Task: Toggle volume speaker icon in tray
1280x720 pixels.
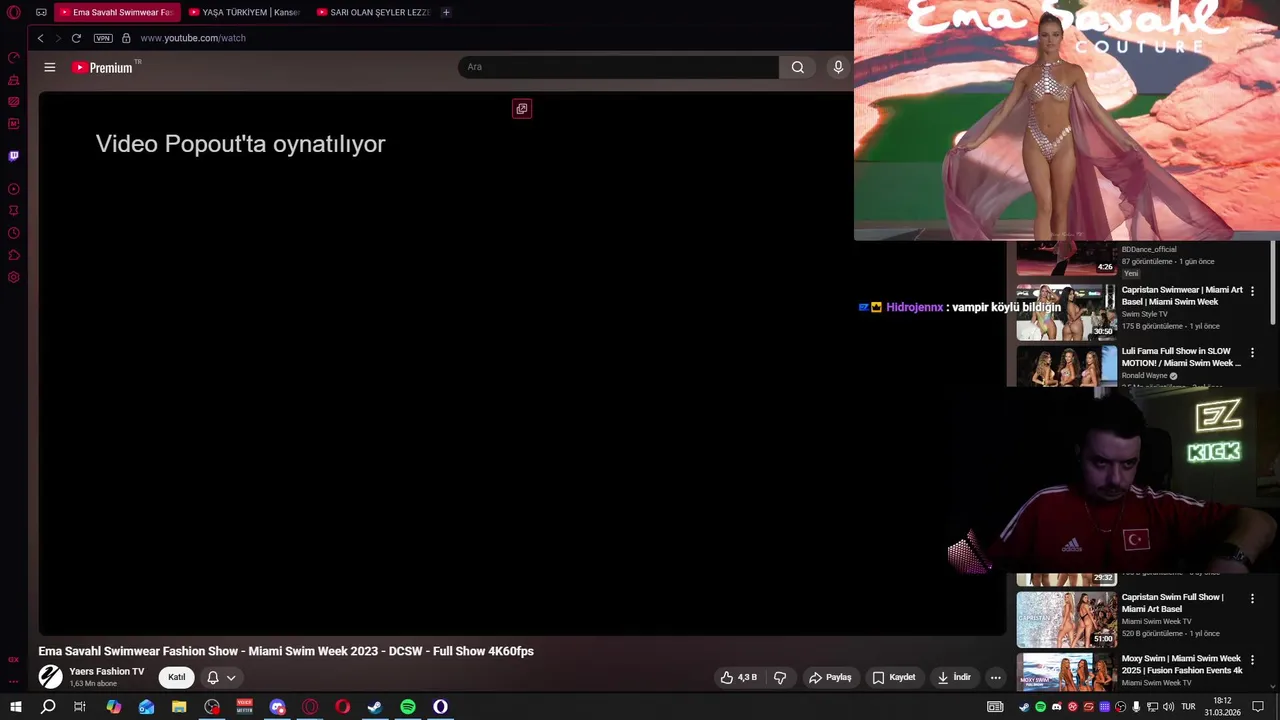Action: tap(1168, 707)
